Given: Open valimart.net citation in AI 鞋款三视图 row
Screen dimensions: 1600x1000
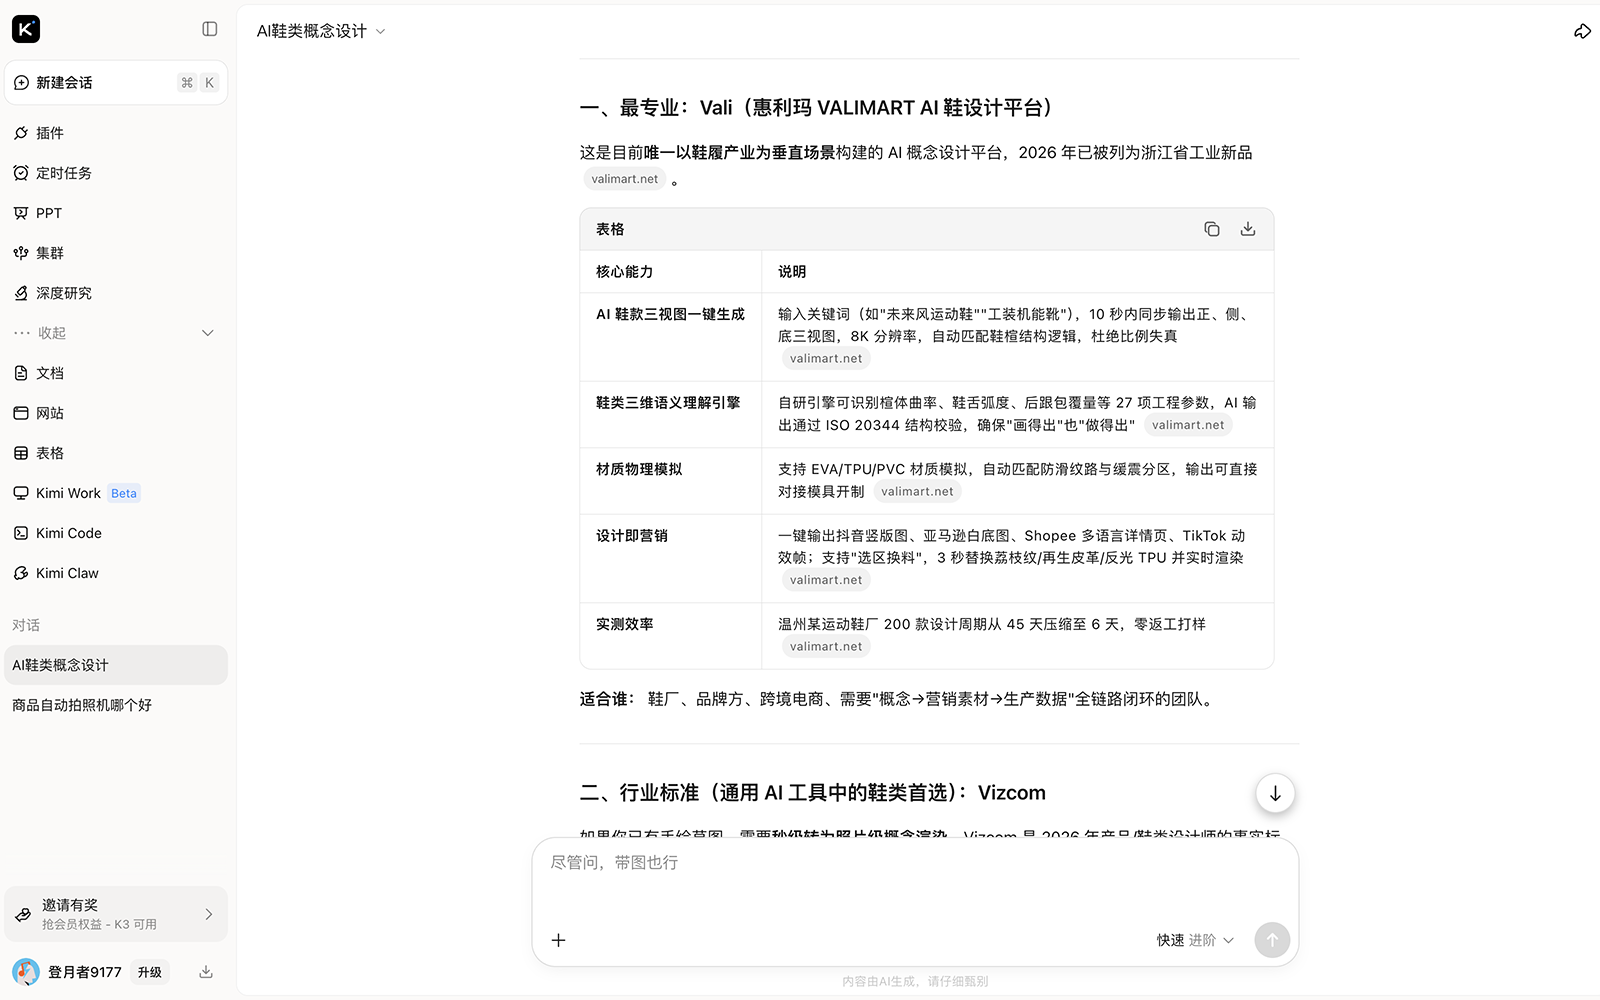Looking at the screenshot, I should (x=826, y=359).
